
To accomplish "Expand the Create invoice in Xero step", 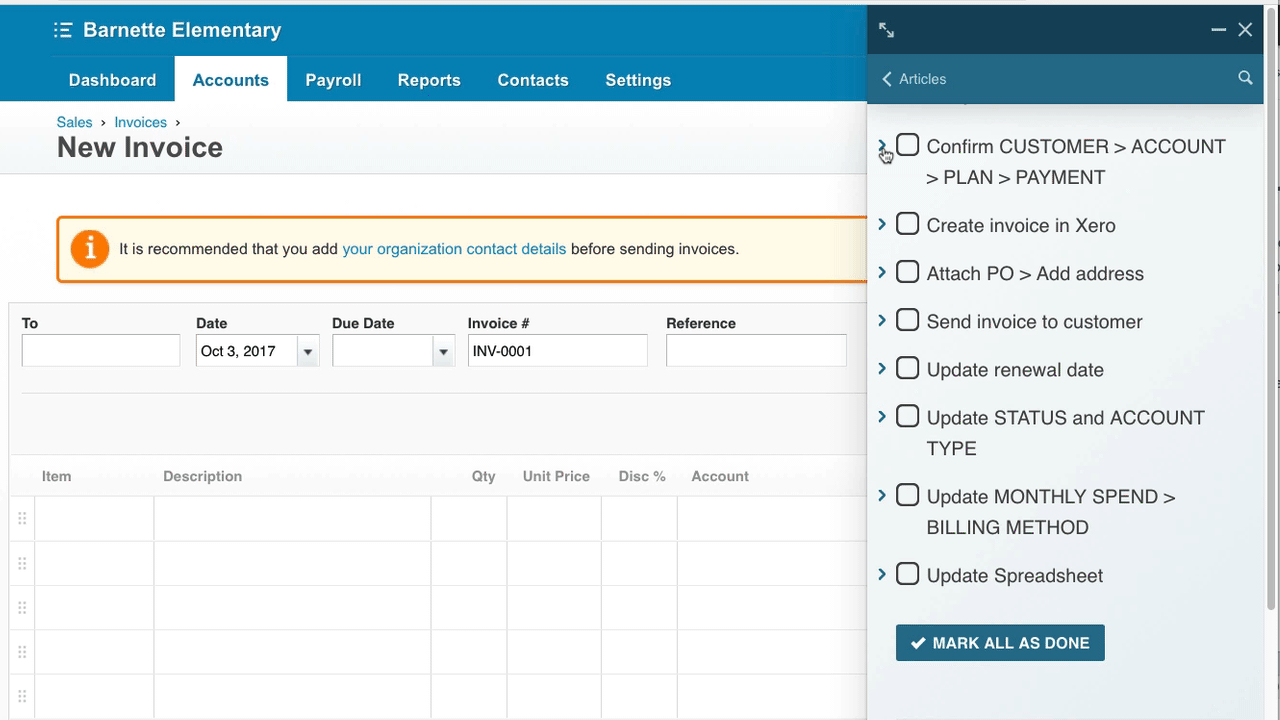I will tap(882, 224).
